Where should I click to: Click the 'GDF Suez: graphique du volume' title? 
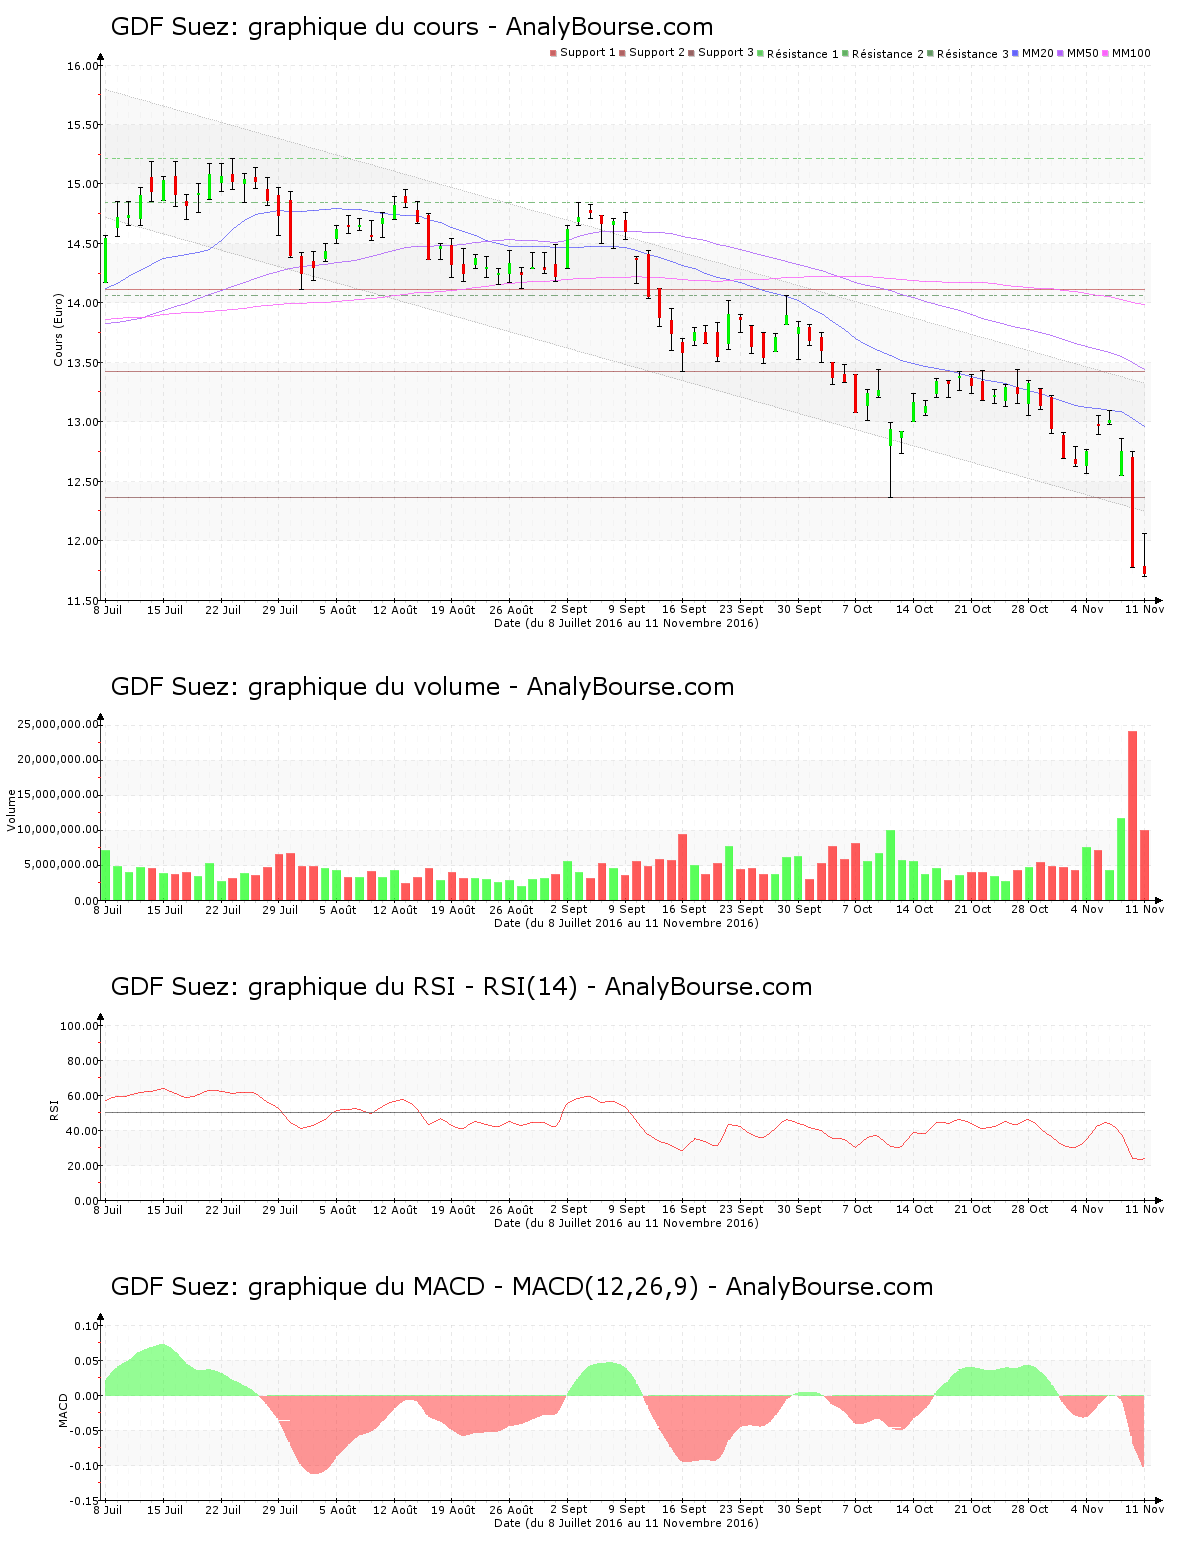pyautogui.click(x=305, y=687)
